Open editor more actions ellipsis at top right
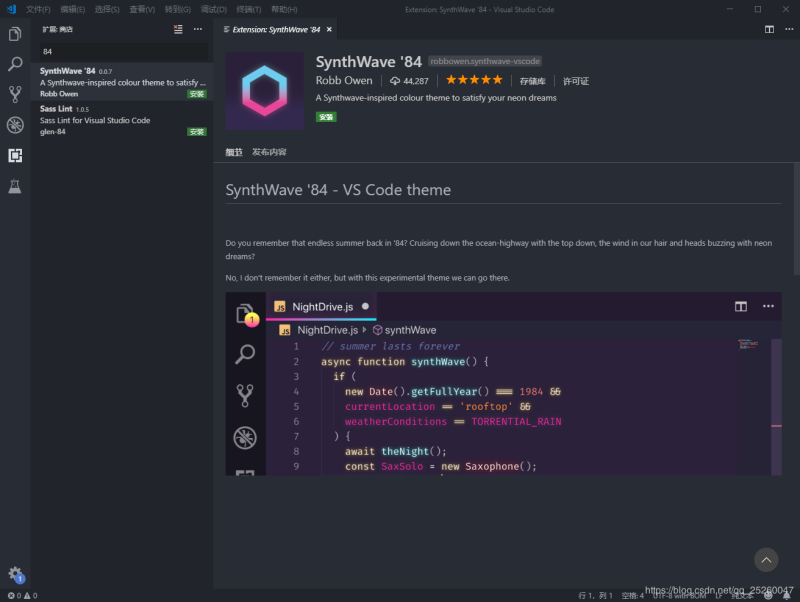The height and width of the screenshot is (602, 800). tap(789, 30)
